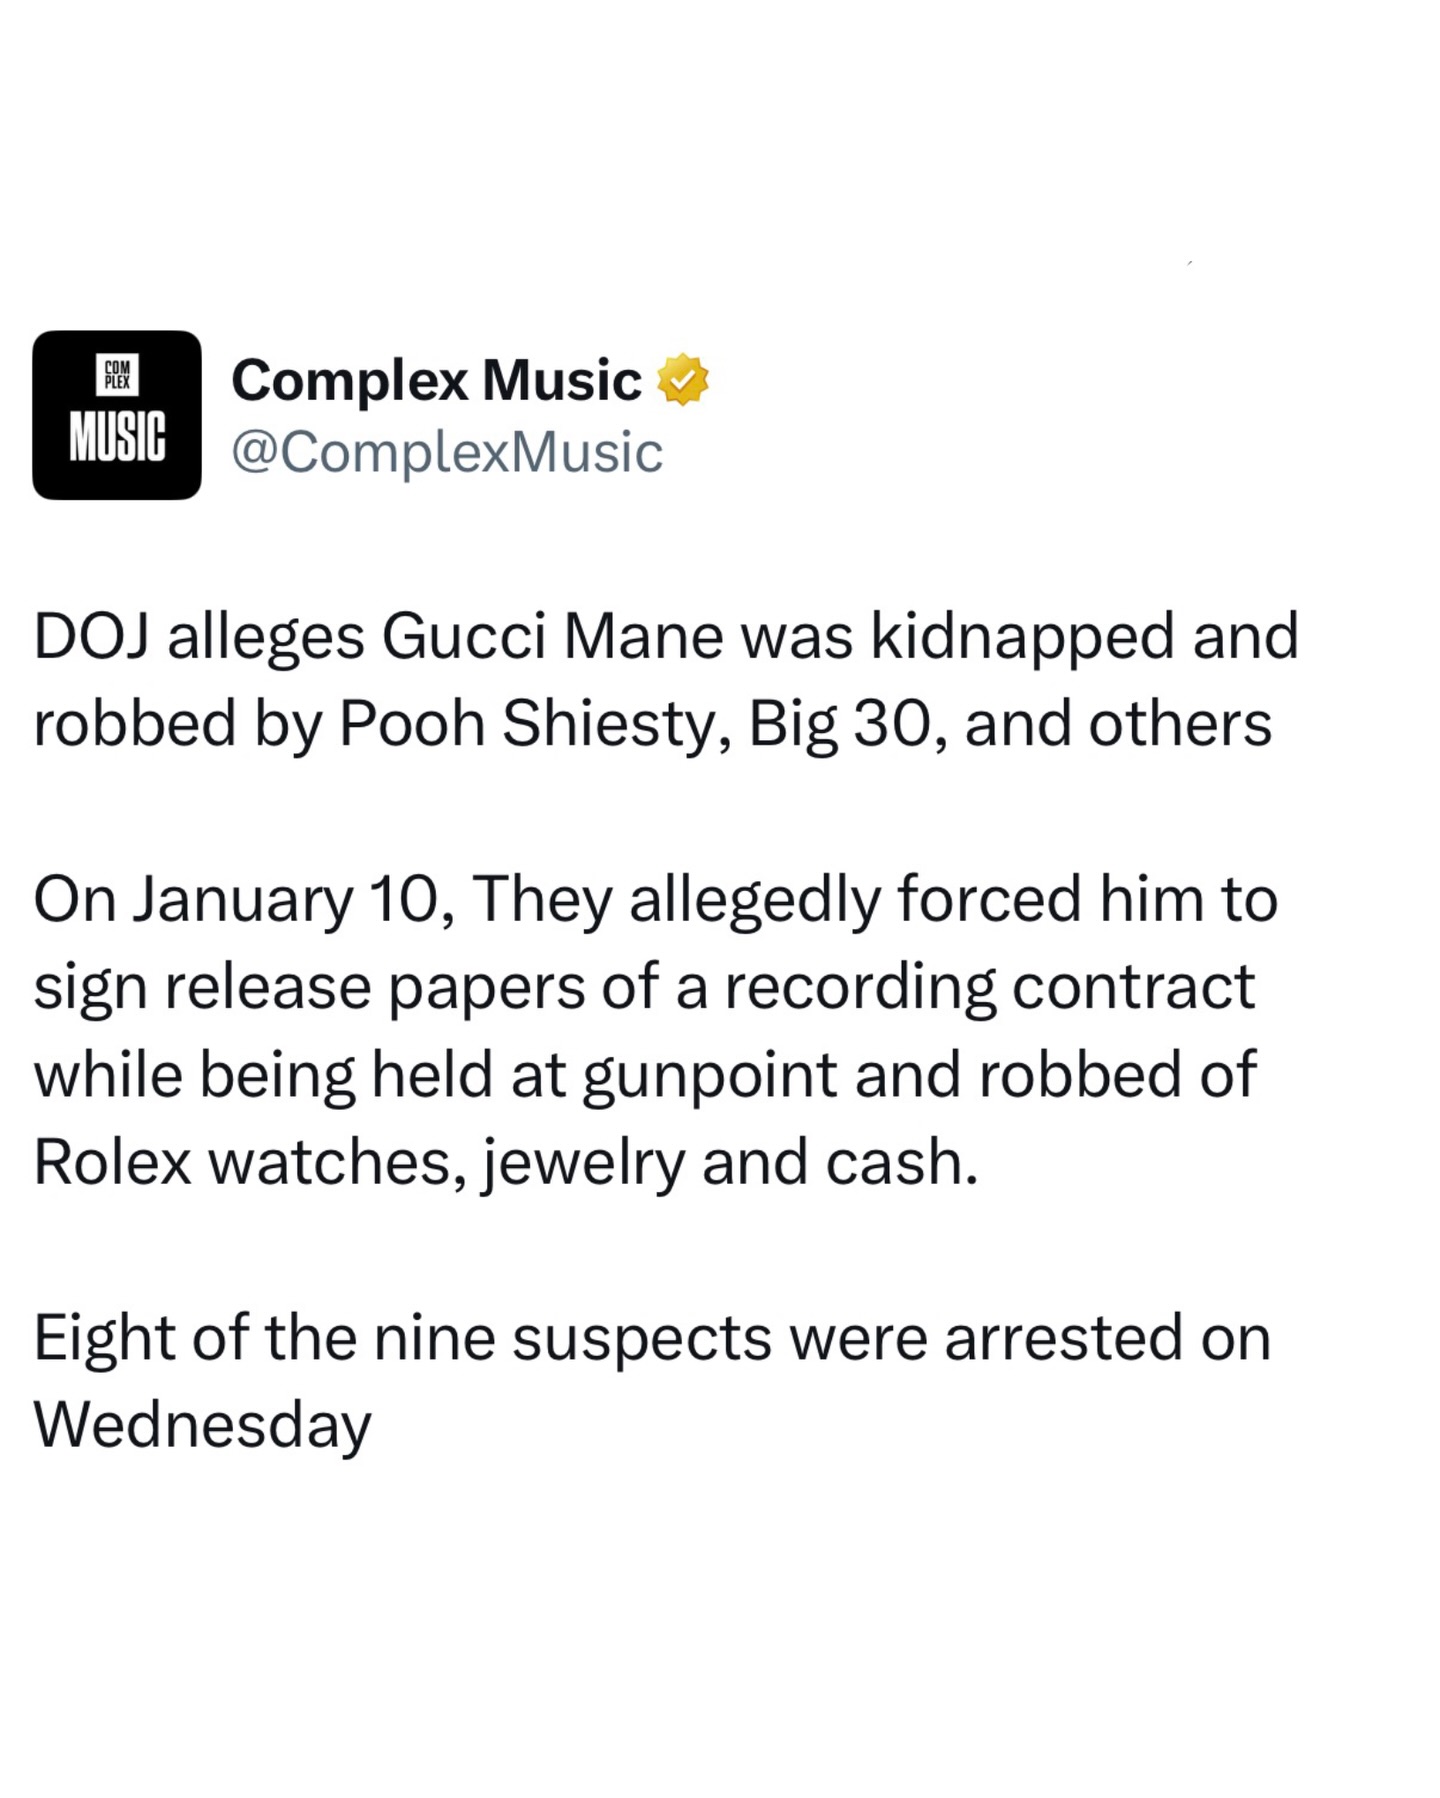The image size is (1440, 1798).
Task: Open the Complex Music display name
Action: point(436,381)
